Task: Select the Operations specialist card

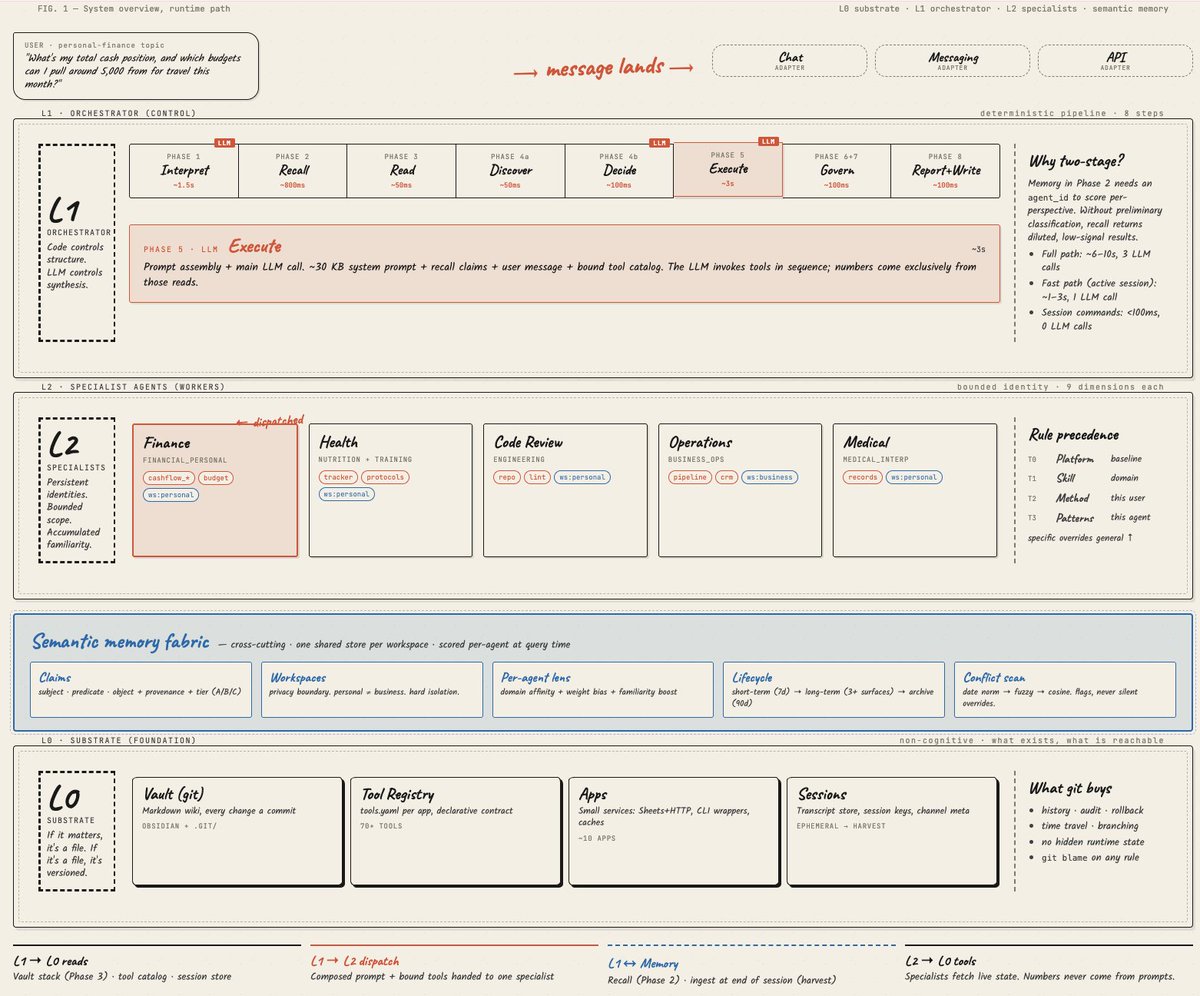Action: tap(740, 490)
